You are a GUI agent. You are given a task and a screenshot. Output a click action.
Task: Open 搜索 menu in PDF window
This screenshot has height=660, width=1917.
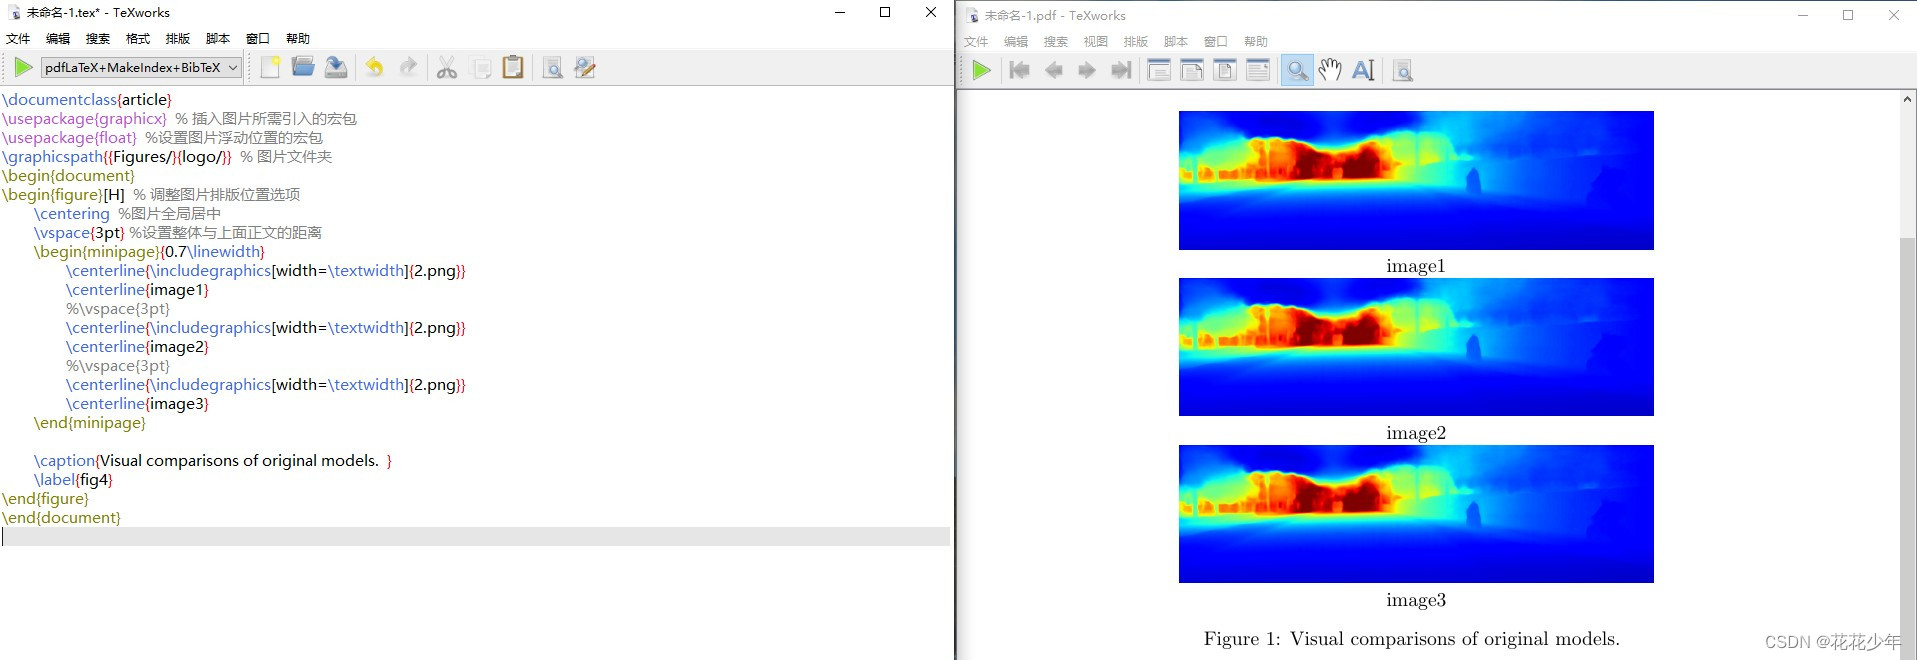coord(1056,41)
